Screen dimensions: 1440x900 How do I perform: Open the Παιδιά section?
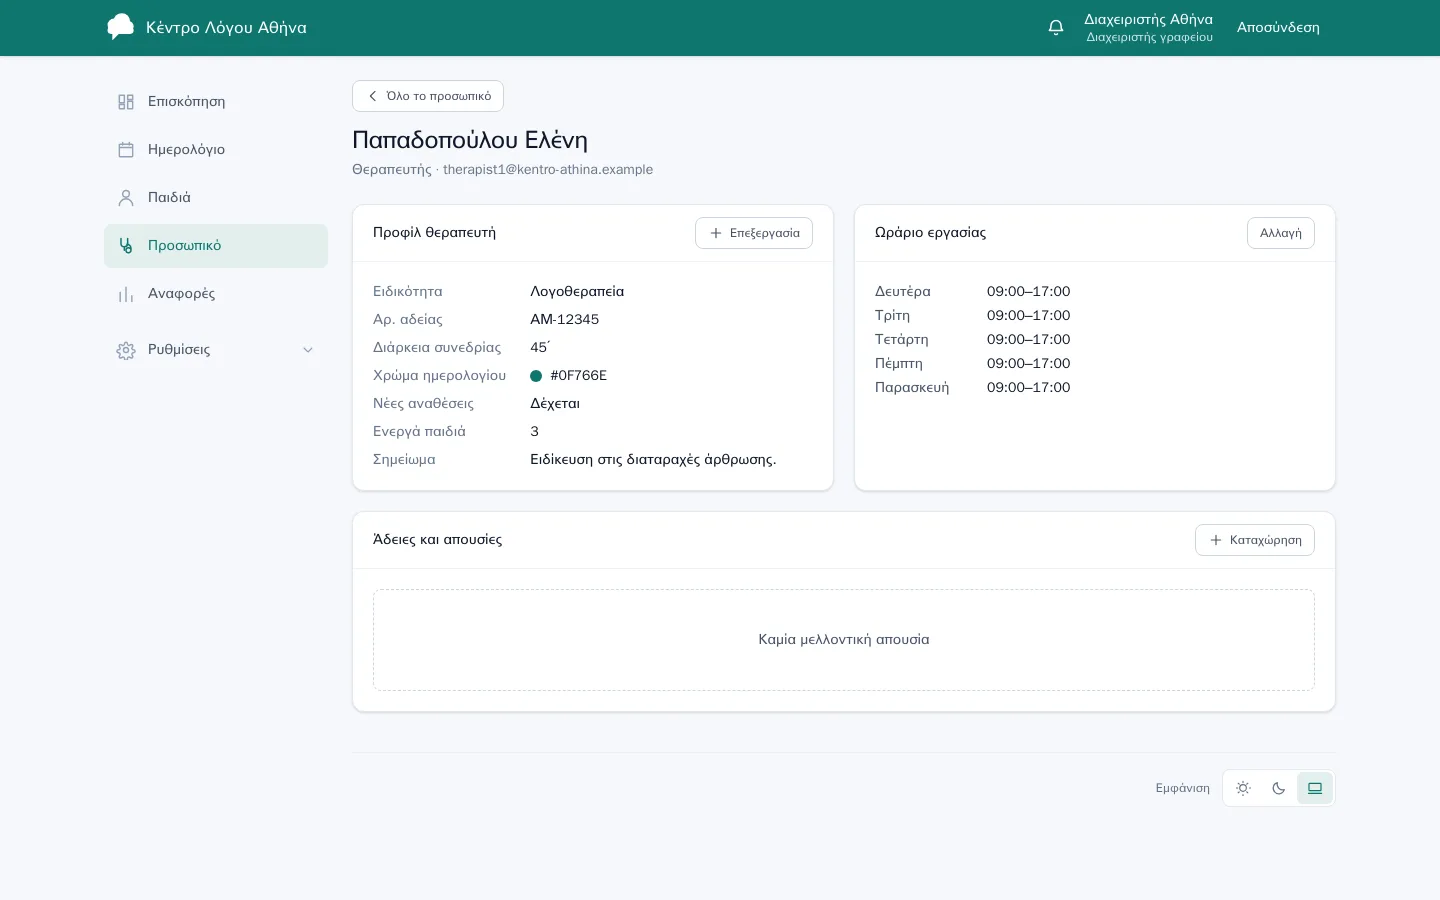216,198
